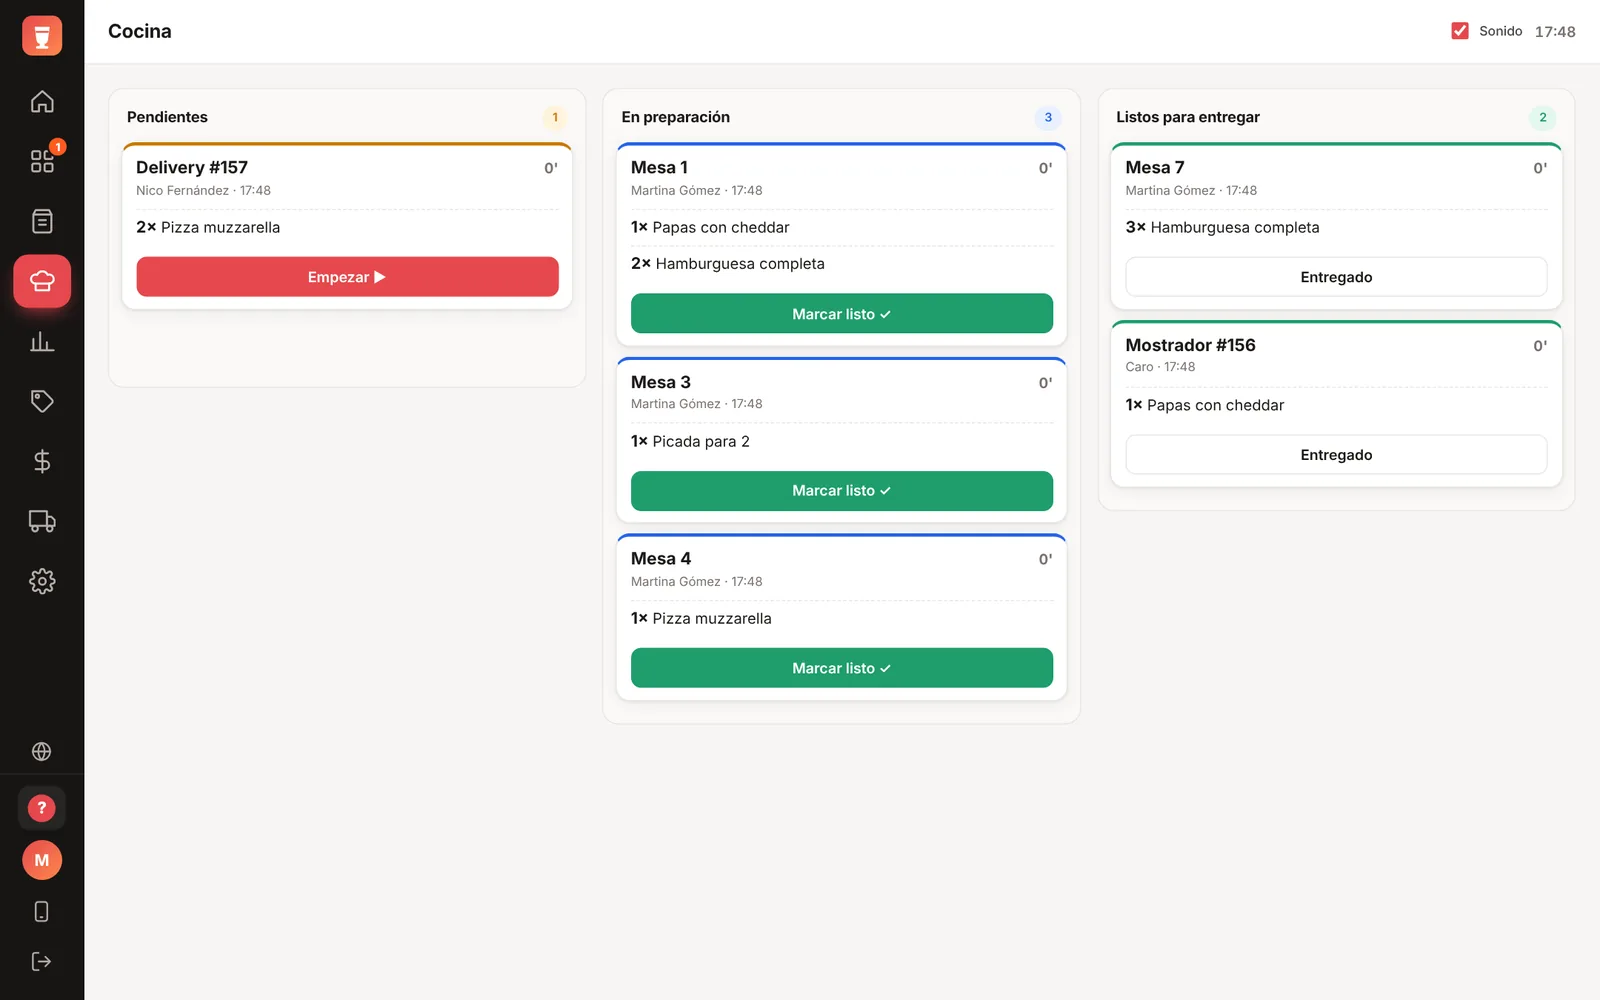Image resolution: width=1600 pixels, height=1000 pixels.
Task: Open the bar chart reports icon
Action: [x=42, y=341]
